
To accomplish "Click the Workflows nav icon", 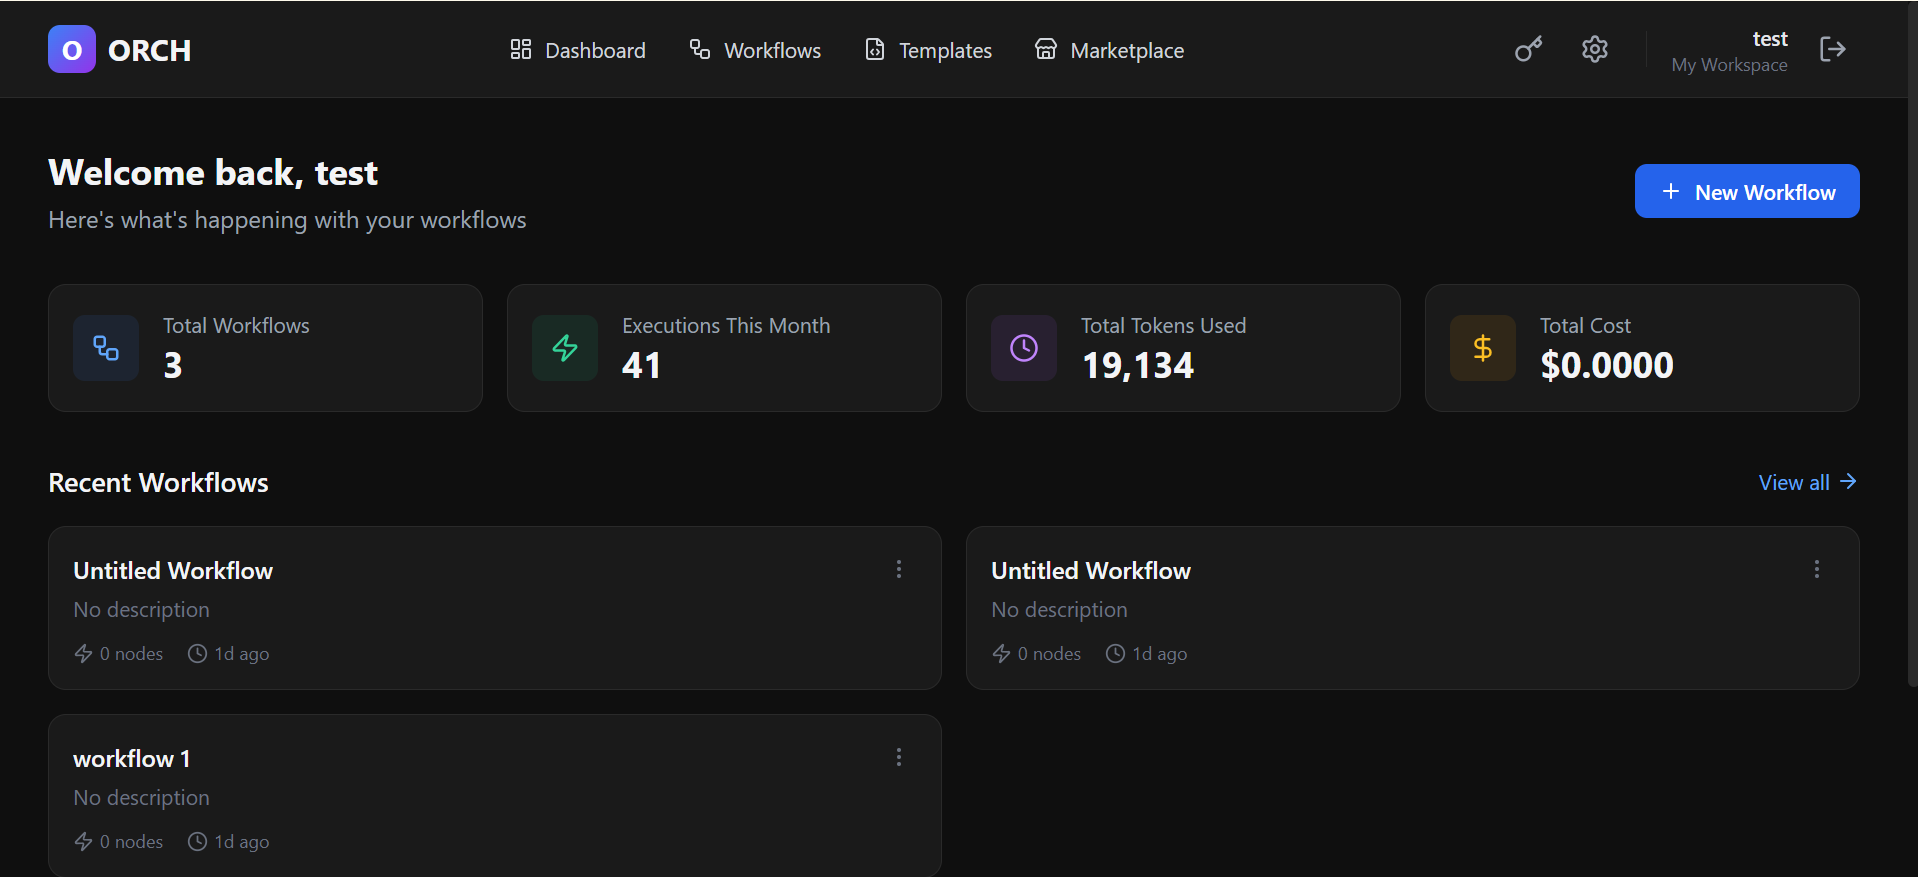I will (x=700, y=49).
